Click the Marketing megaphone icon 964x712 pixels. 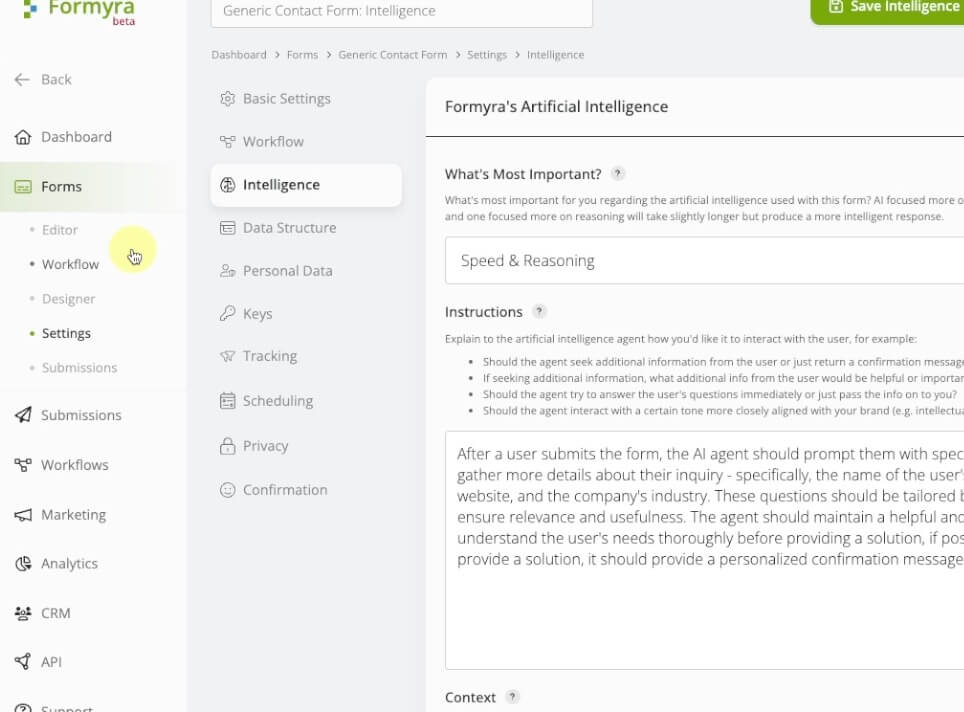click(x=23, y=515)
